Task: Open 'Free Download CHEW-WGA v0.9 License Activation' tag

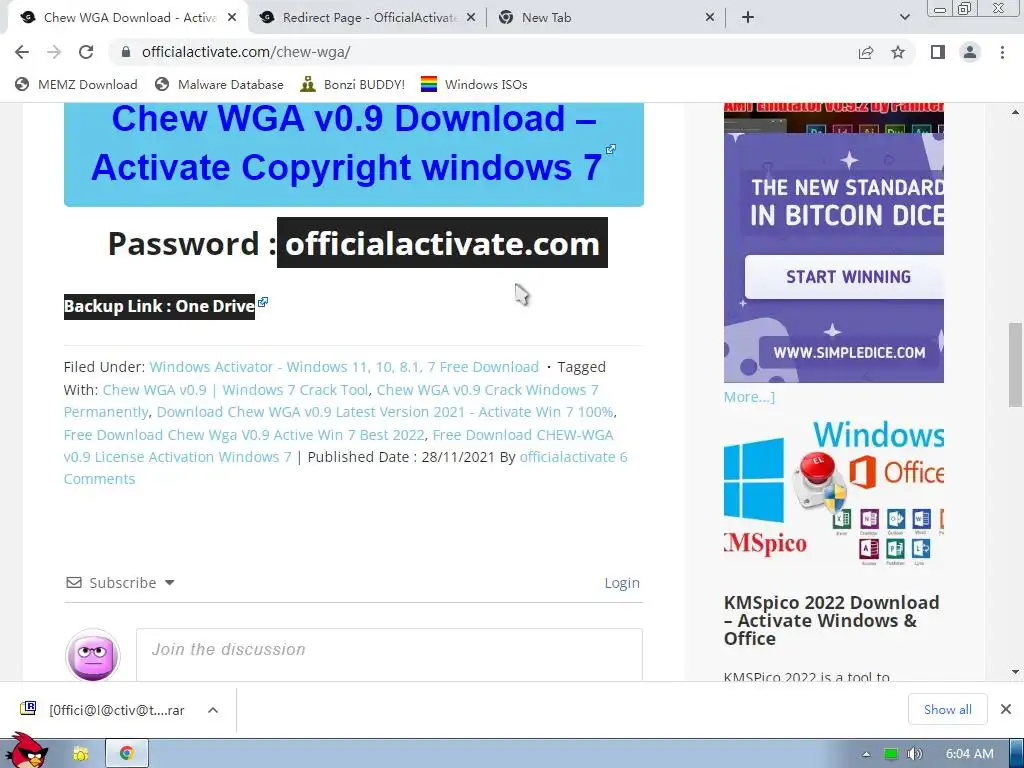Action: 338,446
